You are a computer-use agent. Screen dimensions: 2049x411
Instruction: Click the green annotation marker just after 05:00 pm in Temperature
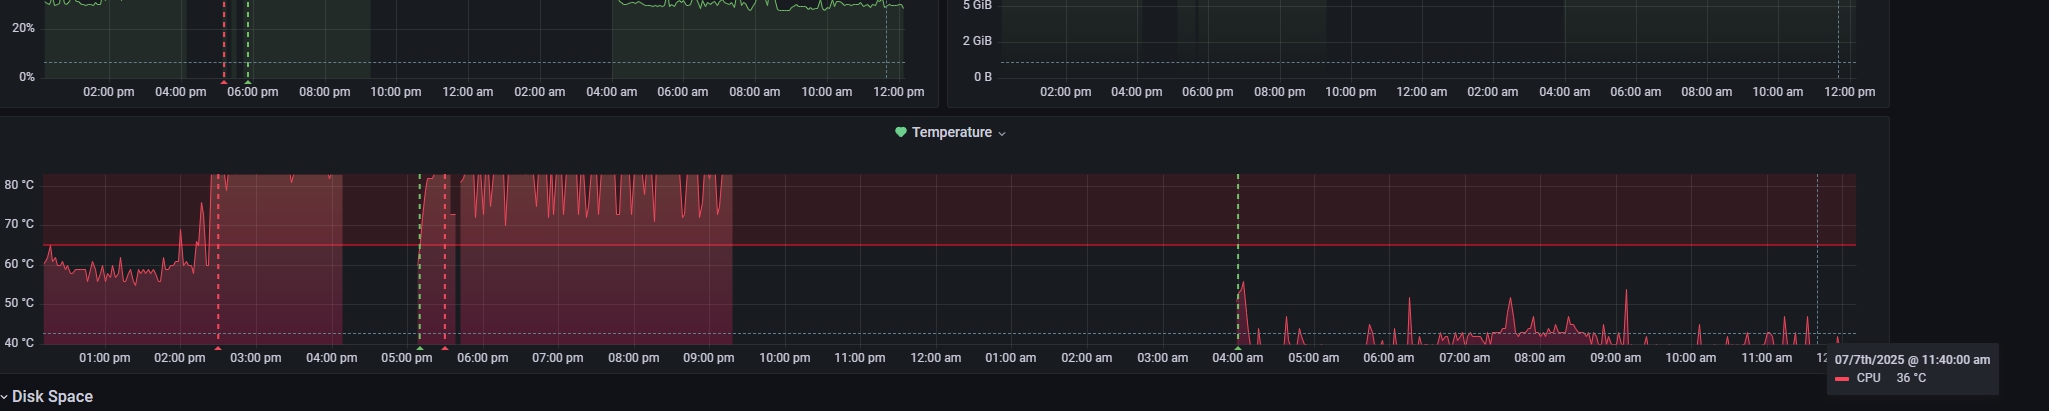(x=420, y=347)
